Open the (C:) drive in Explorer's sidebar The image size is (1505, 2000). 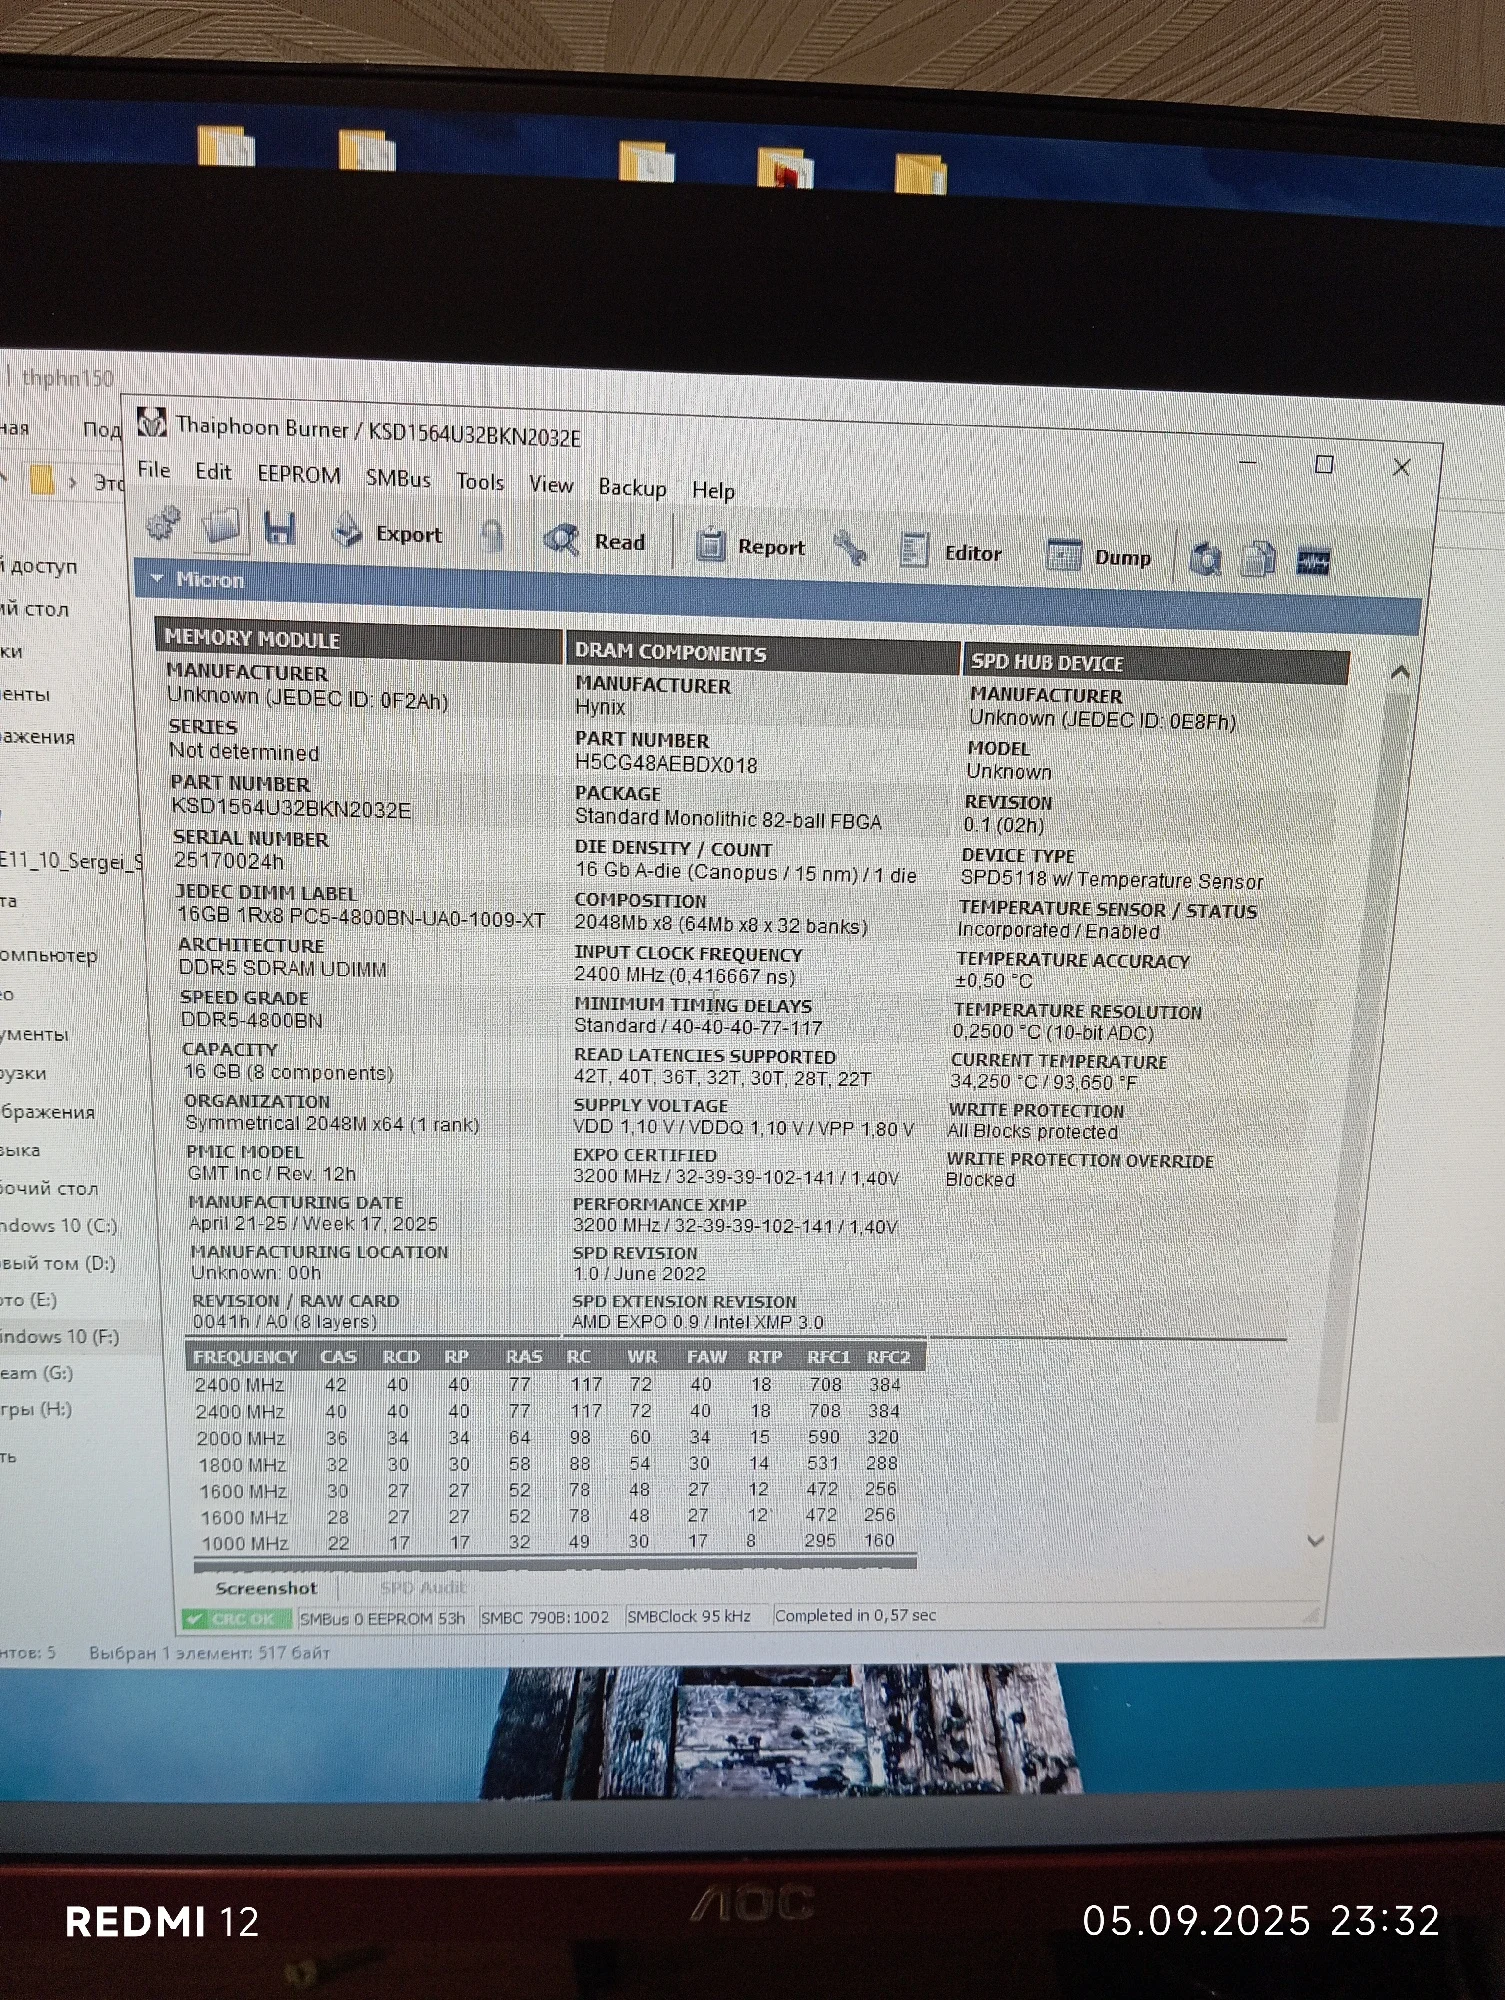(59, 1225)
